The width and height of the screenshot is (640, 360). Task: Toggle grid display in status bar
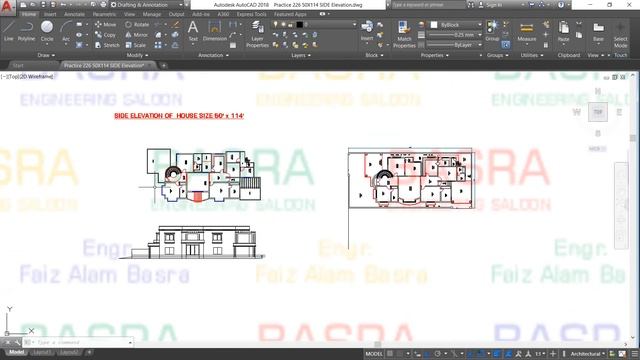tap(390, 354)
